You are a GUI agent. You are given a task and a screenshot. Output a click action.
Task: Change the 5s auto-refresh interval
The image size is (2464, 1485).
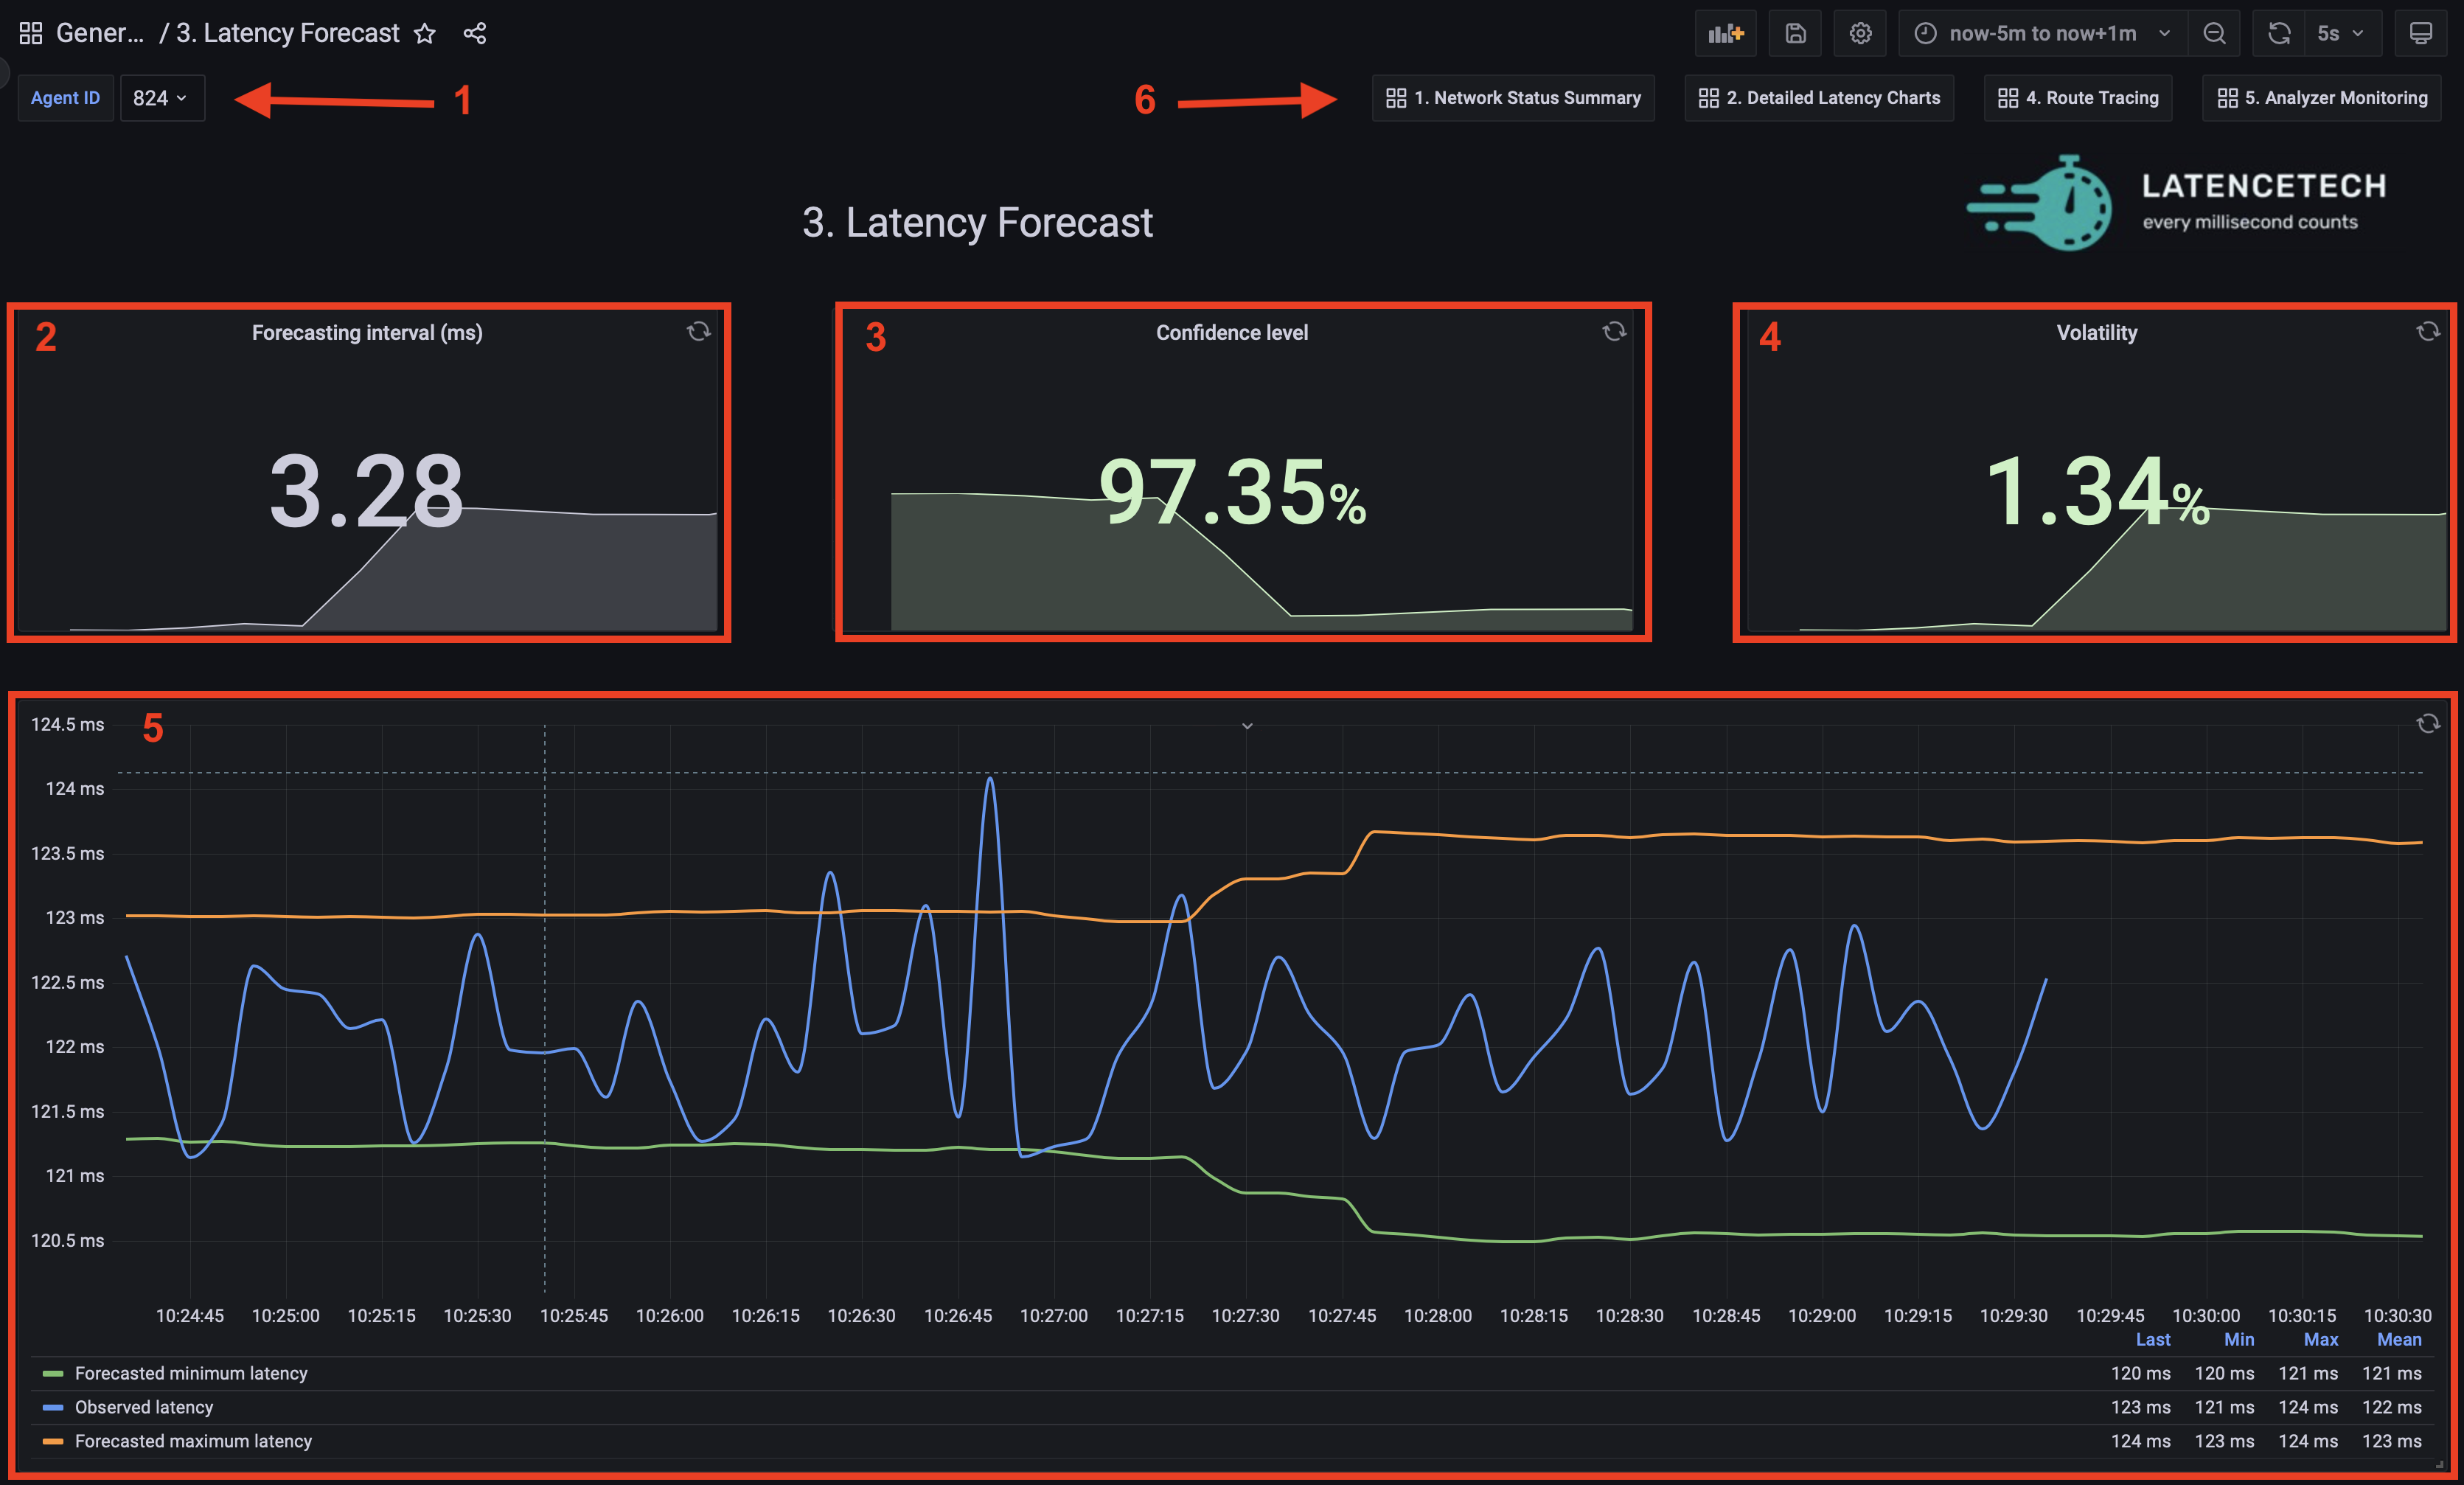point(2340,32)
